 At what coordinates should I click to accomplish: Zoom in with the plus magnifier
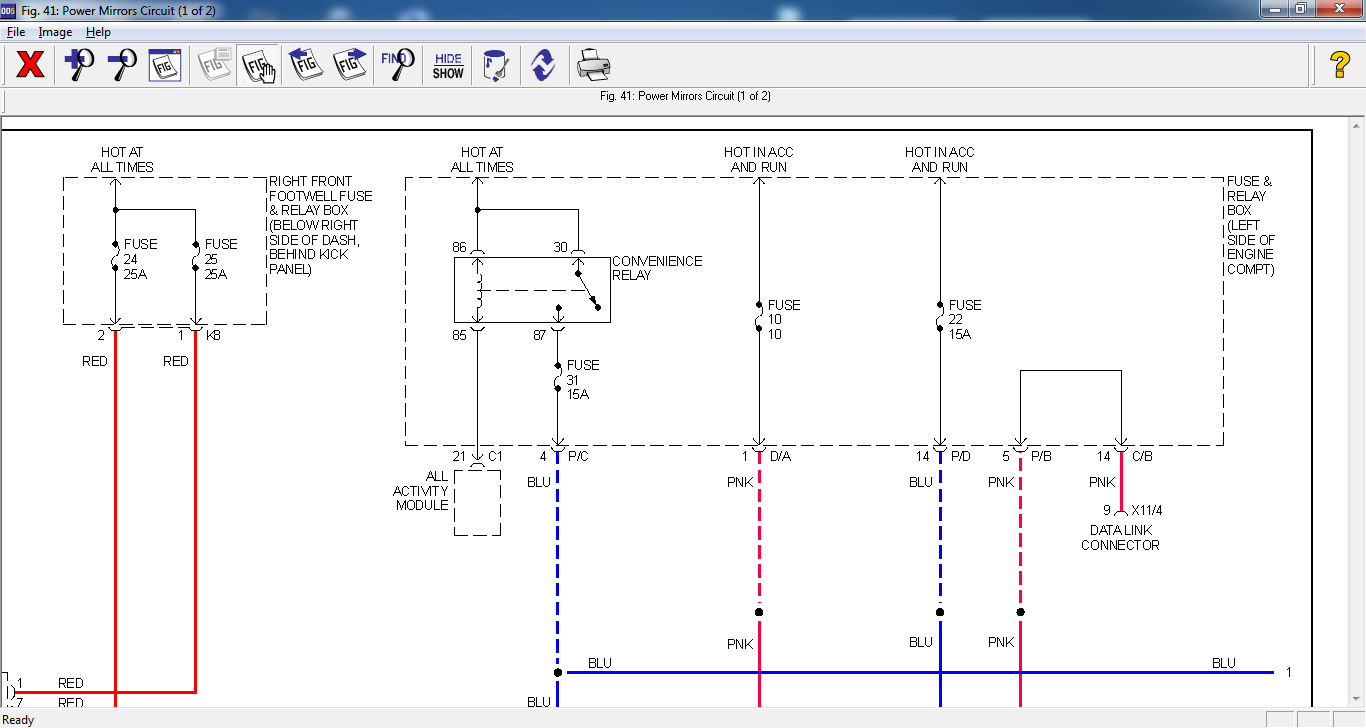coord(79,66)
